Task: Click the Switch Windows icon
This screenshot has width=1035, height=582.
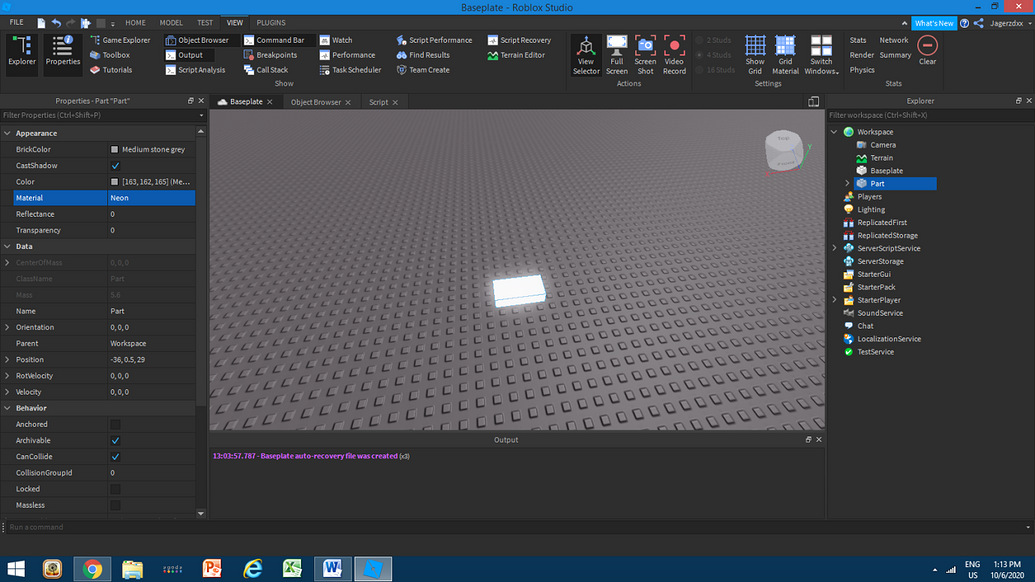Action: click(821, 55)
